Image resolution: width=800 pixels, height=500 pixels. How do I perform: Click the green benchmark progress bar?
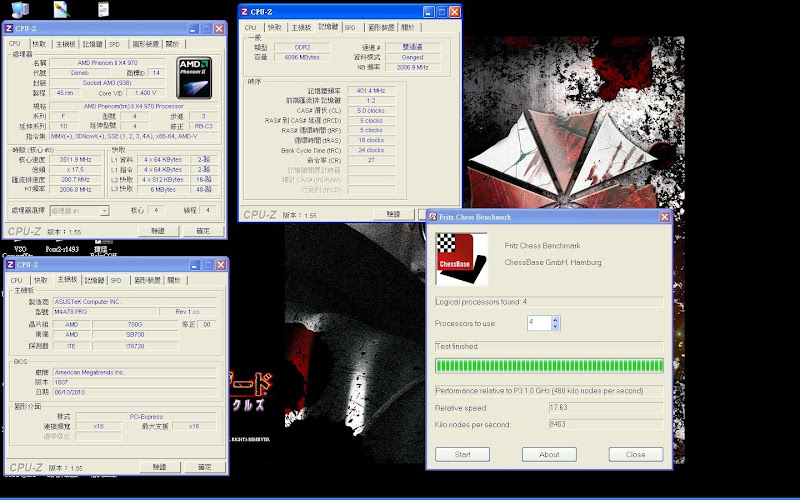(549, 365)
